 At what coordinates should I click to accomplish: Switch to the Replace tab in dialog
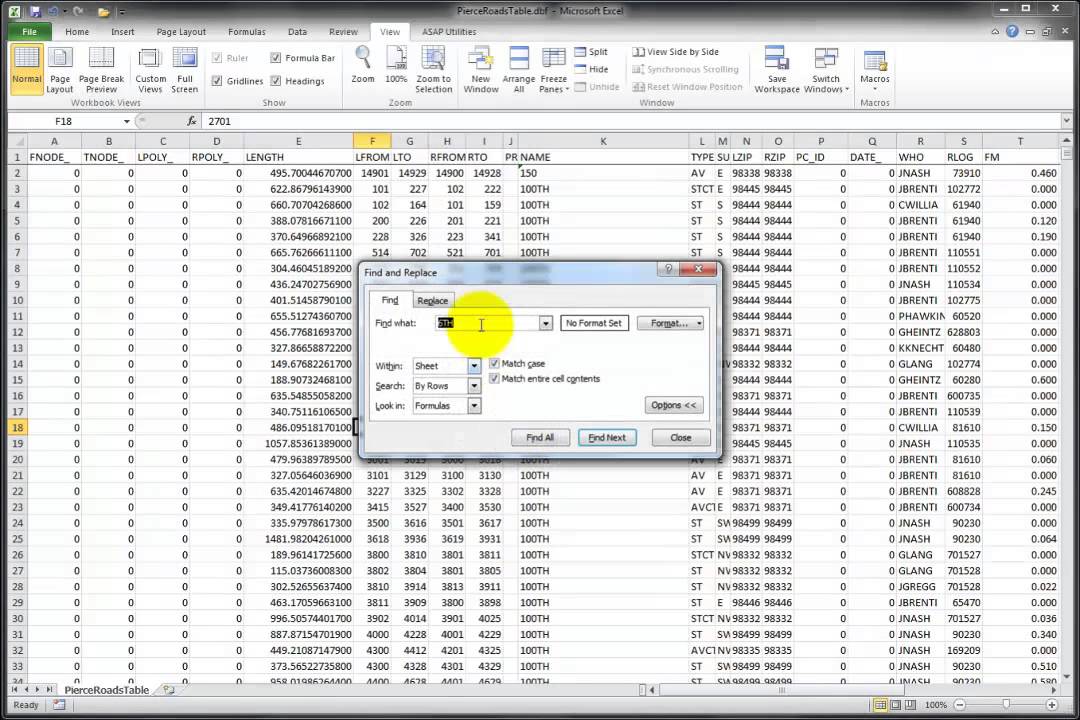click(433, 300)
